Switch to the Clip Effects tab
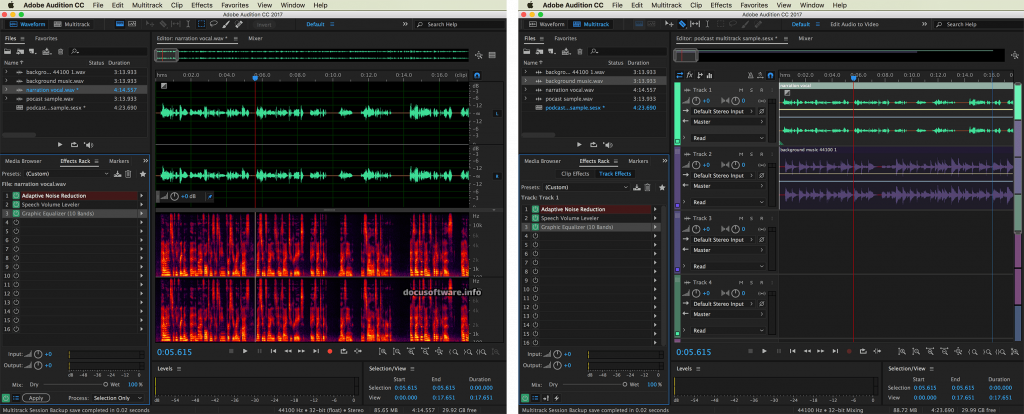1024x414 pixels. pos(573,173)
